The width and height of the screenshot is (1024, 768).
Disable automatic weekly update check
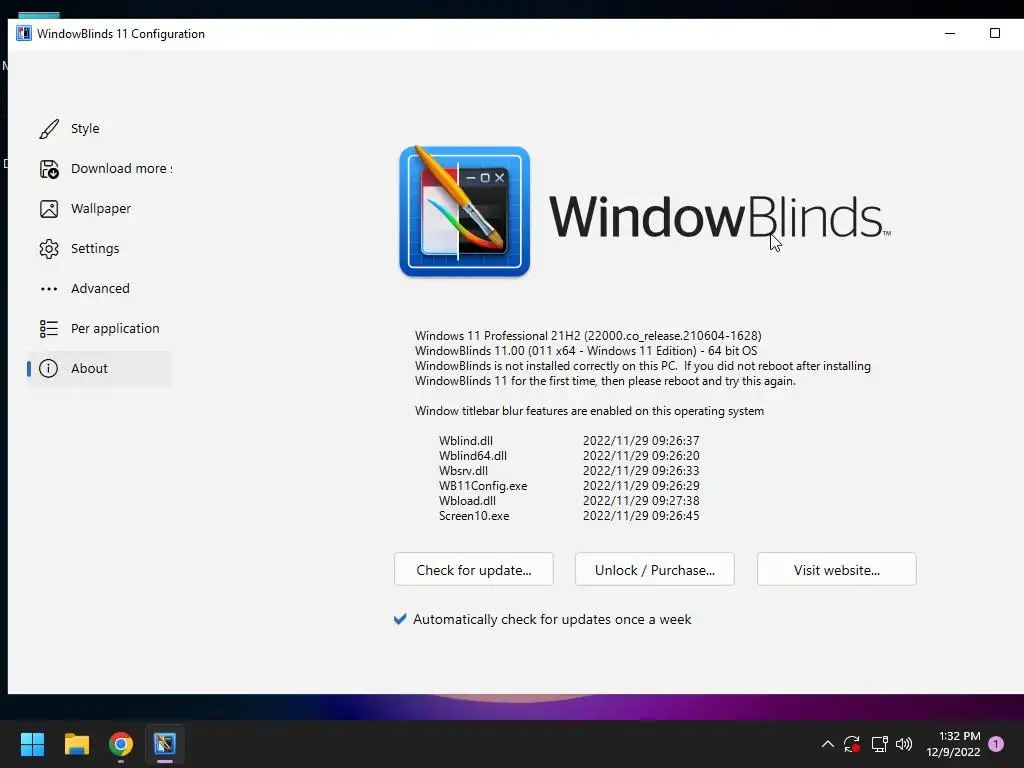[400, 619]
